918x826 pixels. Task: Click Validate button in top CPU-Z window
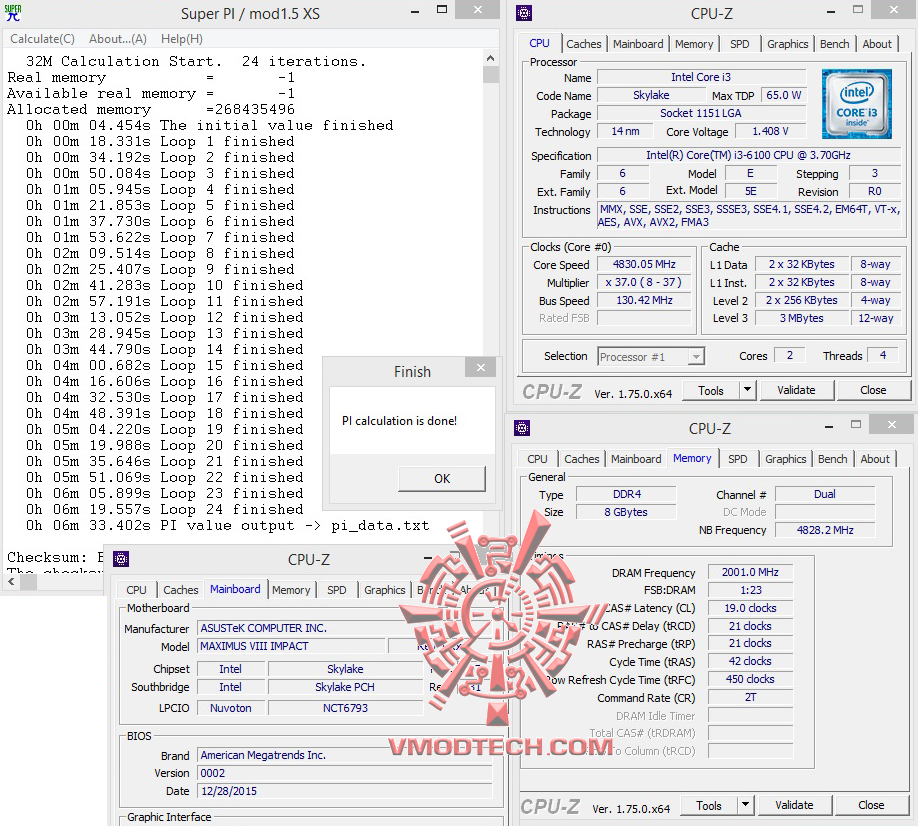click(796, 390)
